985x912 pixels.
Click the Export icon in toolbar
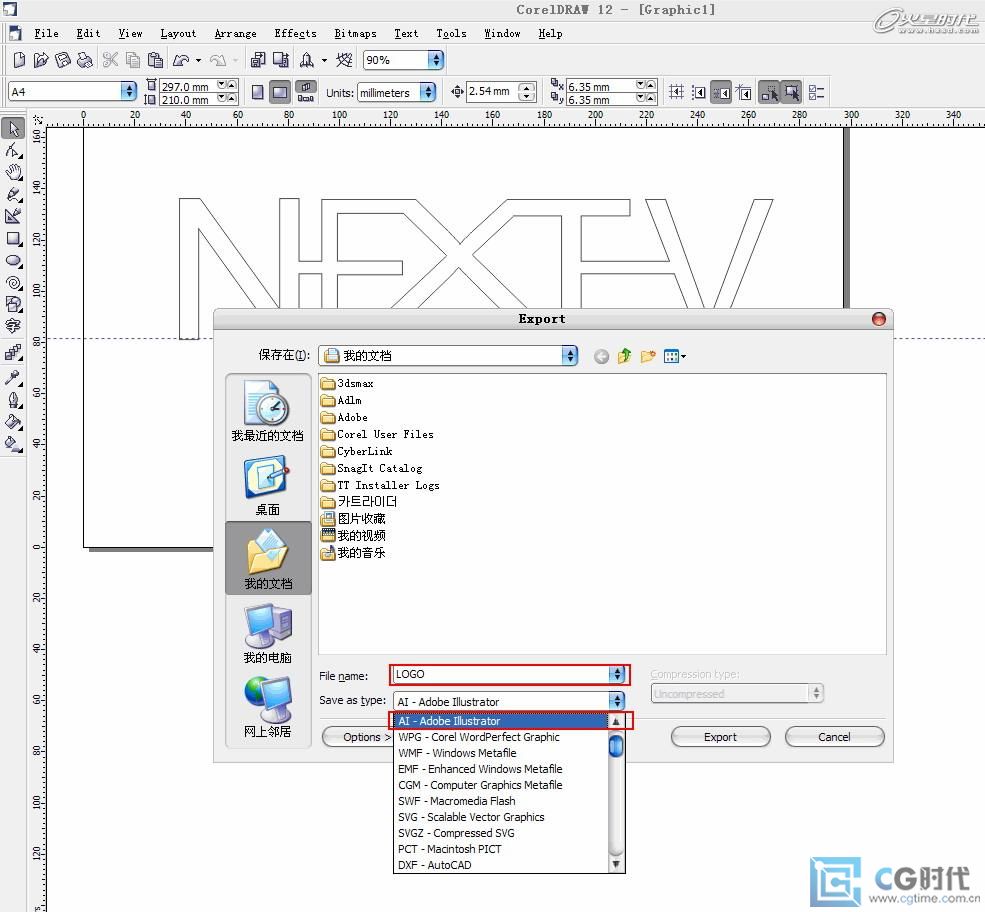(x=280, y=60)
